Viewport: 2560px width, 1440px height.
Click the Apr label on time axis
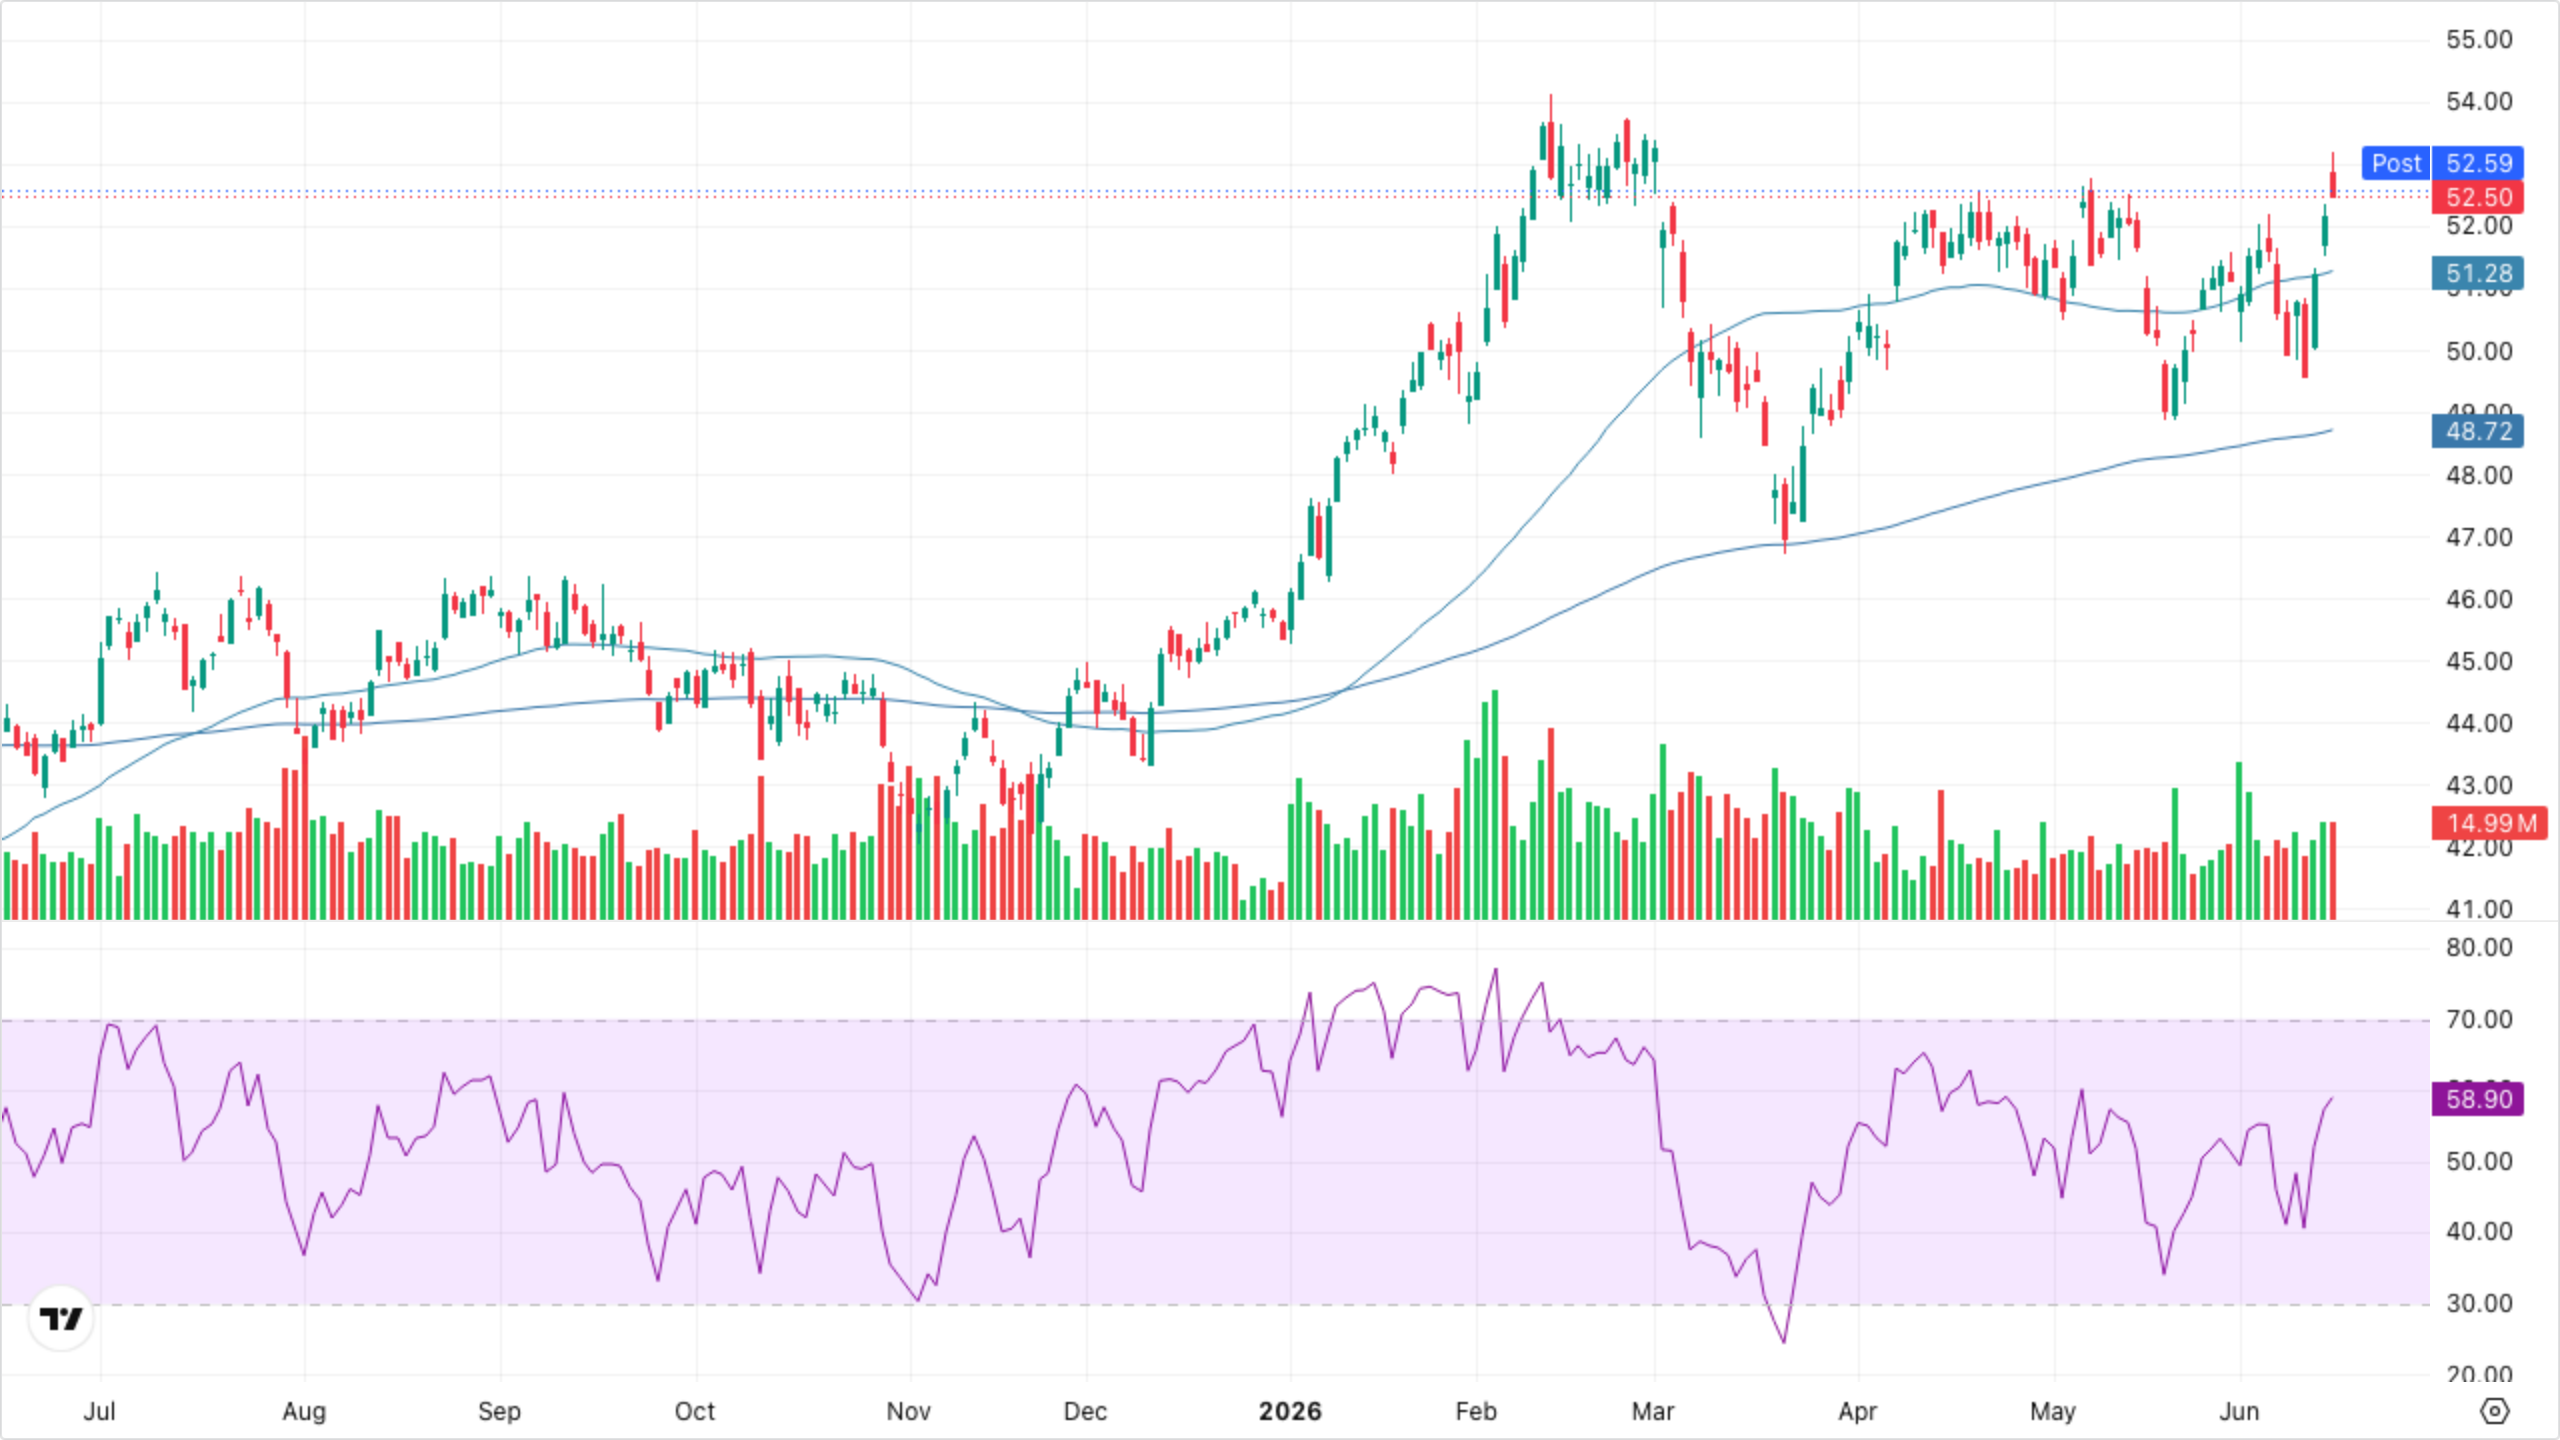point(1857,1411)
